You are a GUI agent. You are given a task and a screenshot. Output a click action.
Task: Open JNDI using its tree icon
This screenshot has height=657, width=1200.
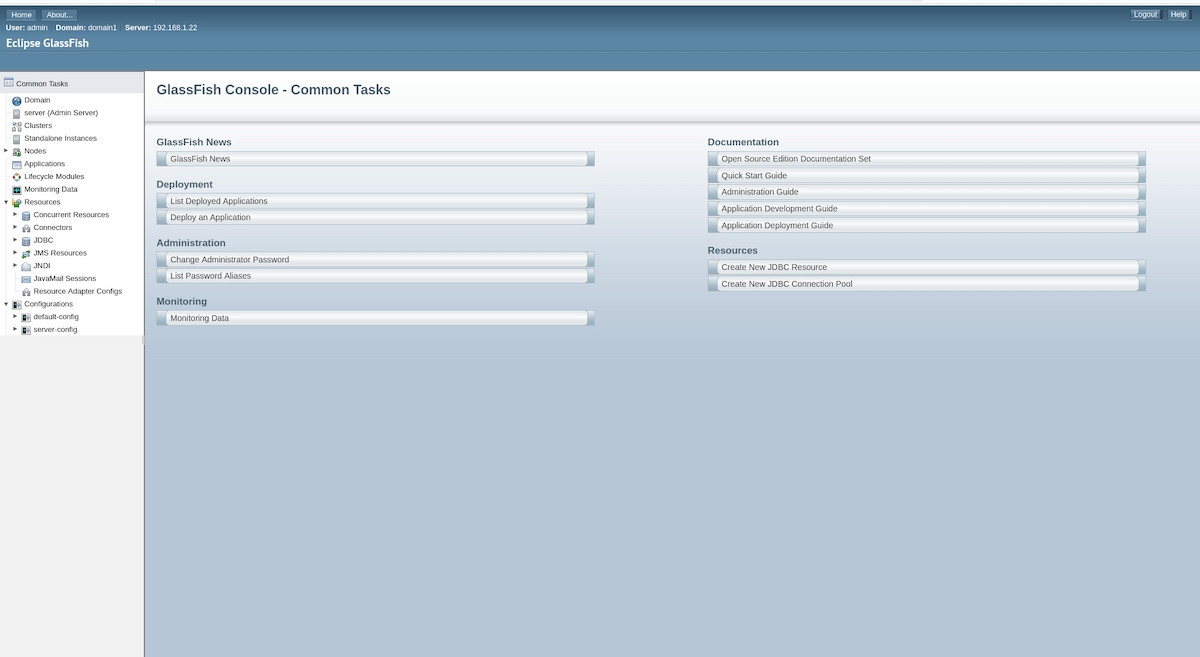(x=25, y=266)
